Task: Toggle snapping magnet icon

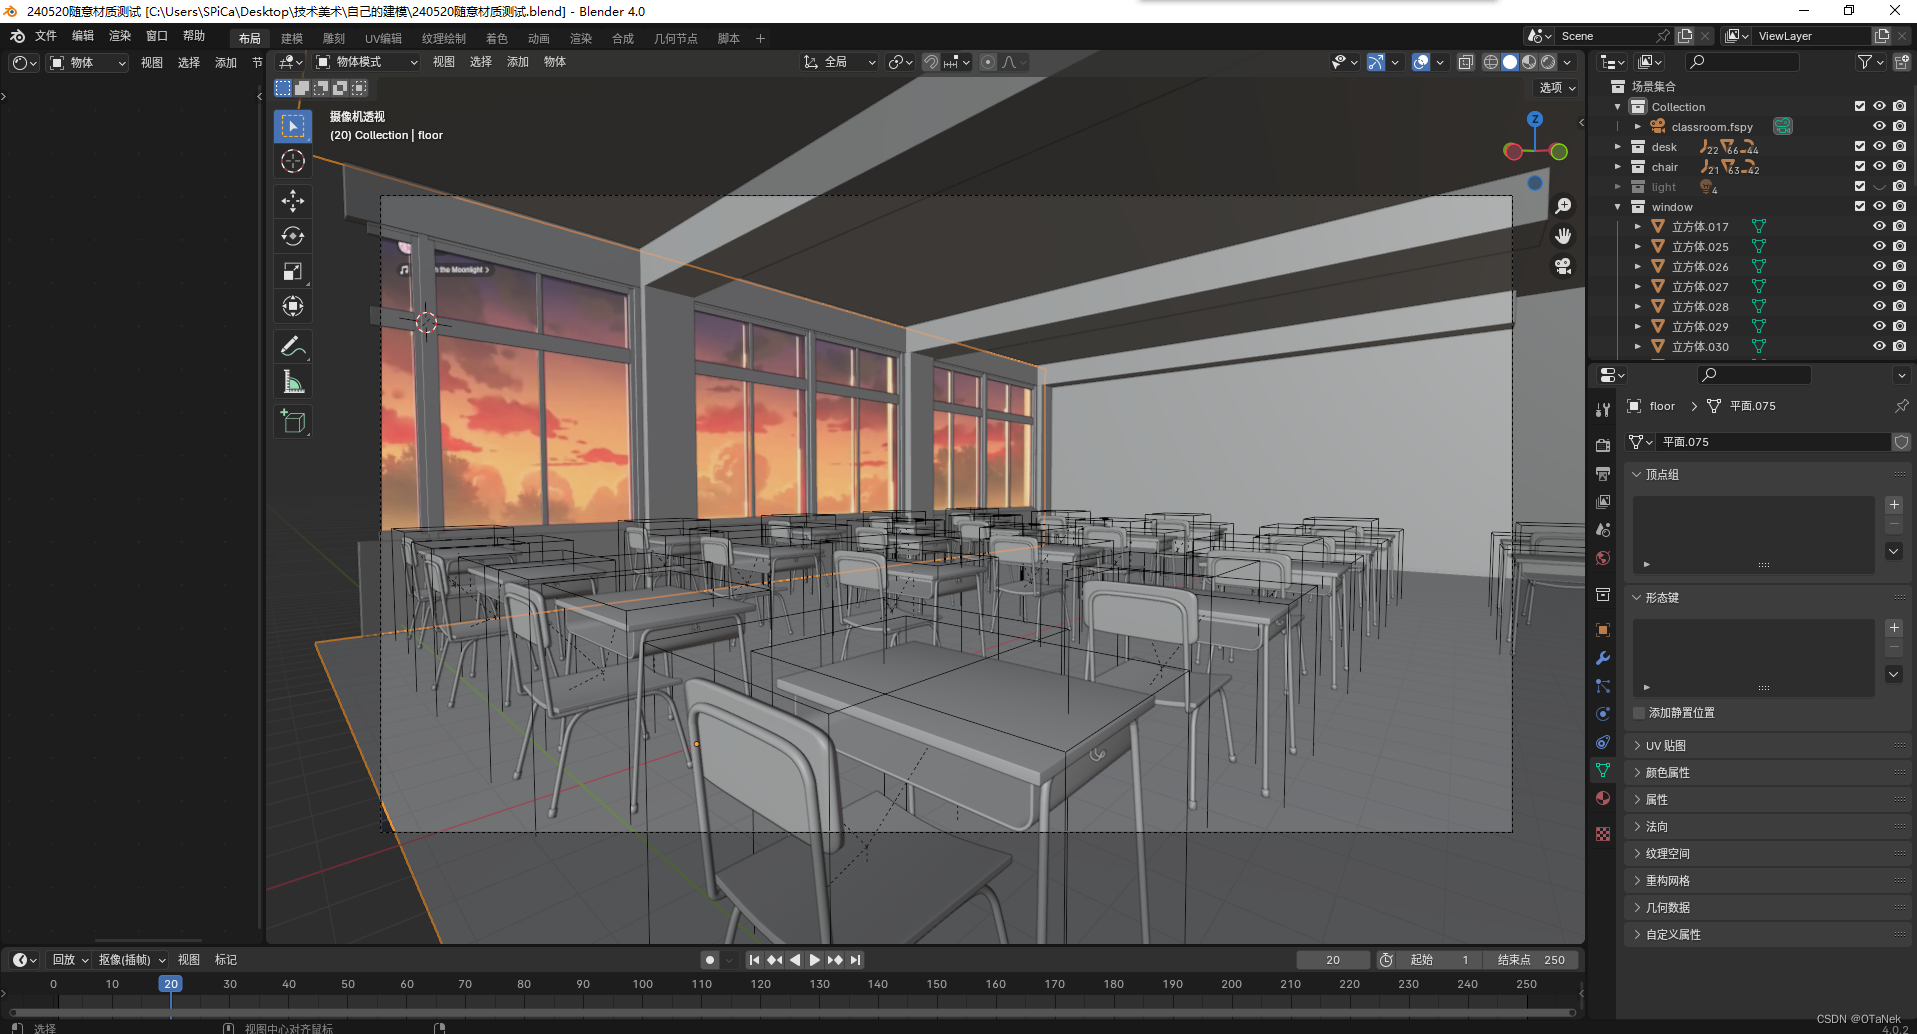Action: [931, 62]
